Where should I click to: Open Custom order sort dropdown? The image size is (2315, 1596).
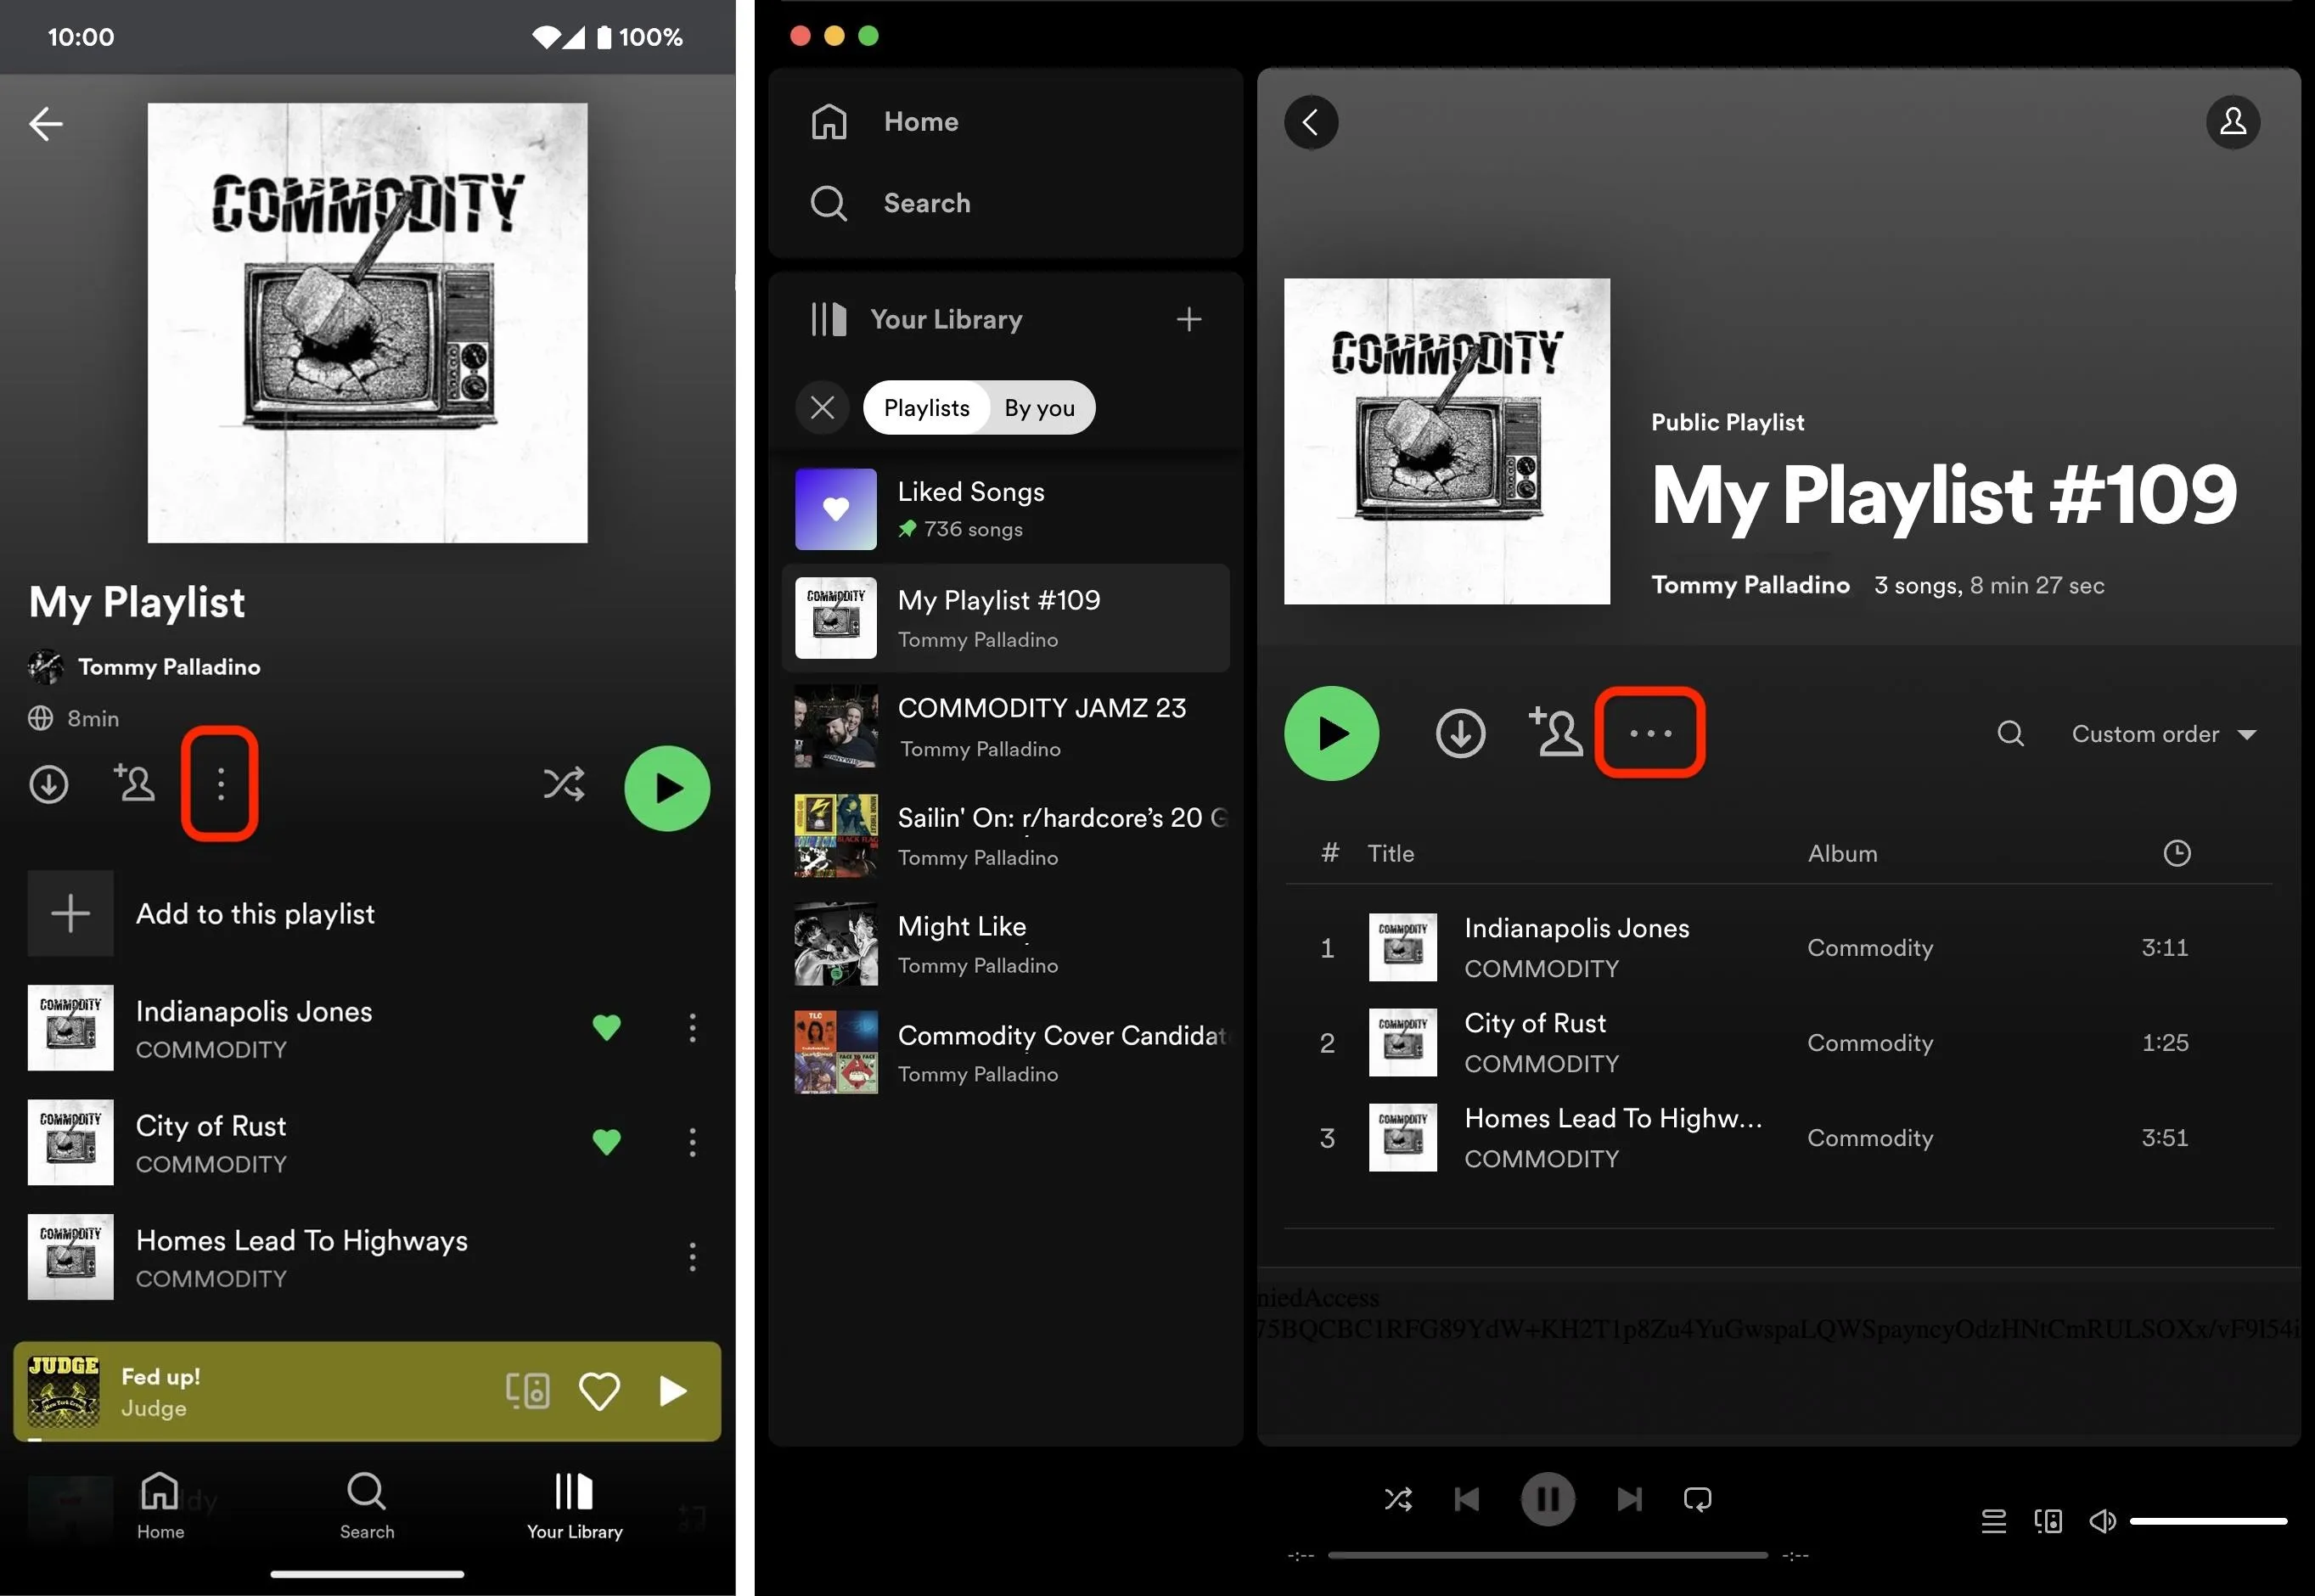tap(2164, 734)
